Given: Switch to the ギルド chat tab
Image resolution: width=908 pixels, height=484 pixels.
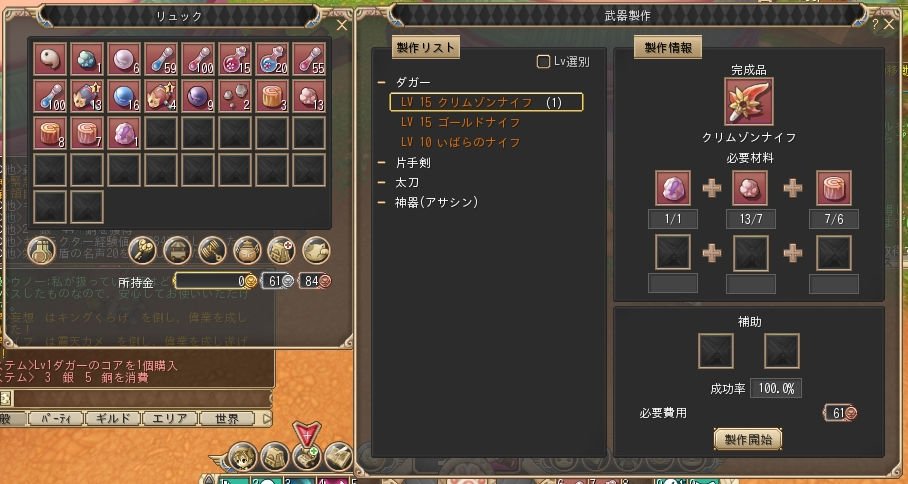Looking at the screenshot, I should pyautogui.click(x=113, y=419).
